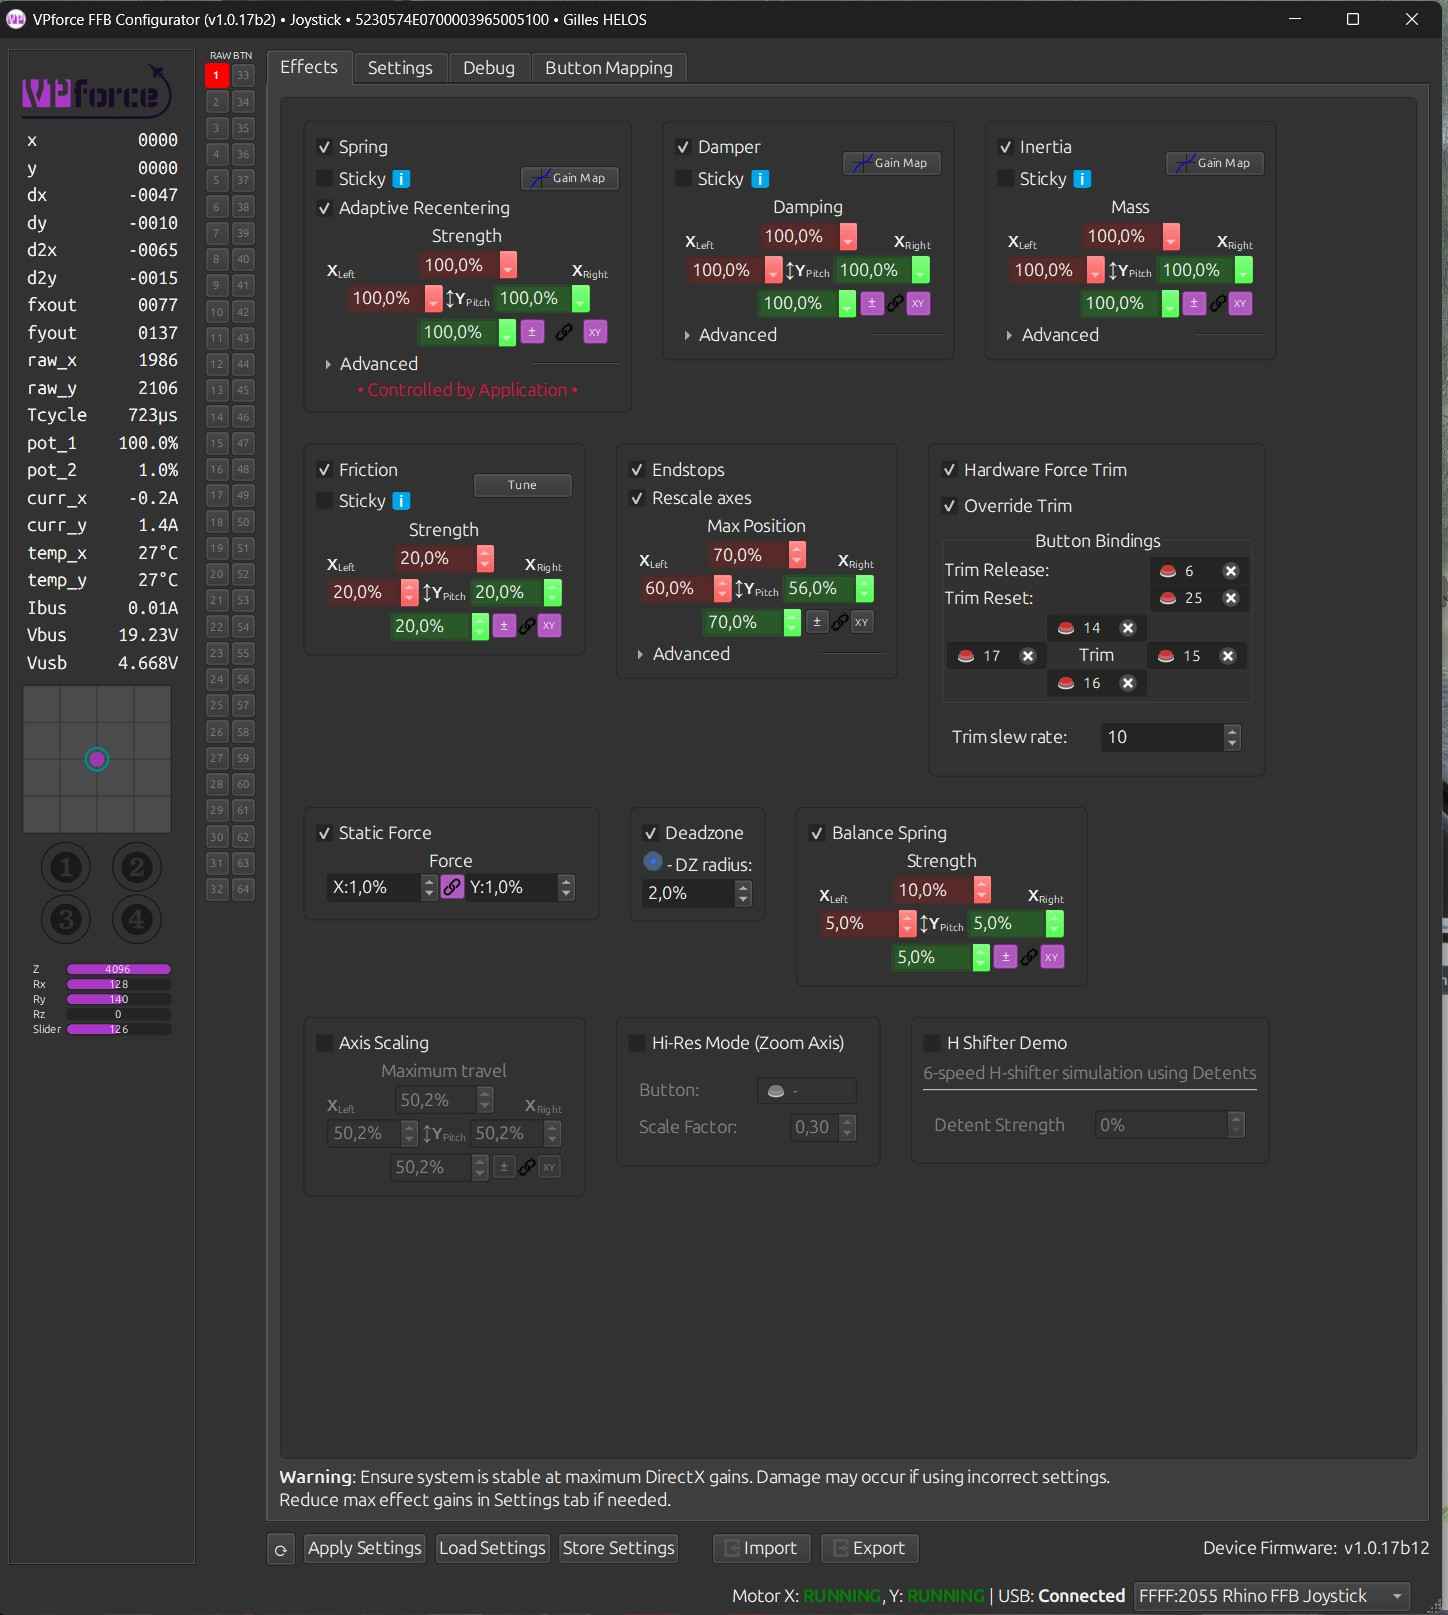The image size is (1448, 1615).
Task: Click the Inertia Sticky info icon
Action: pyautogui.click(x=1082, y=179)
